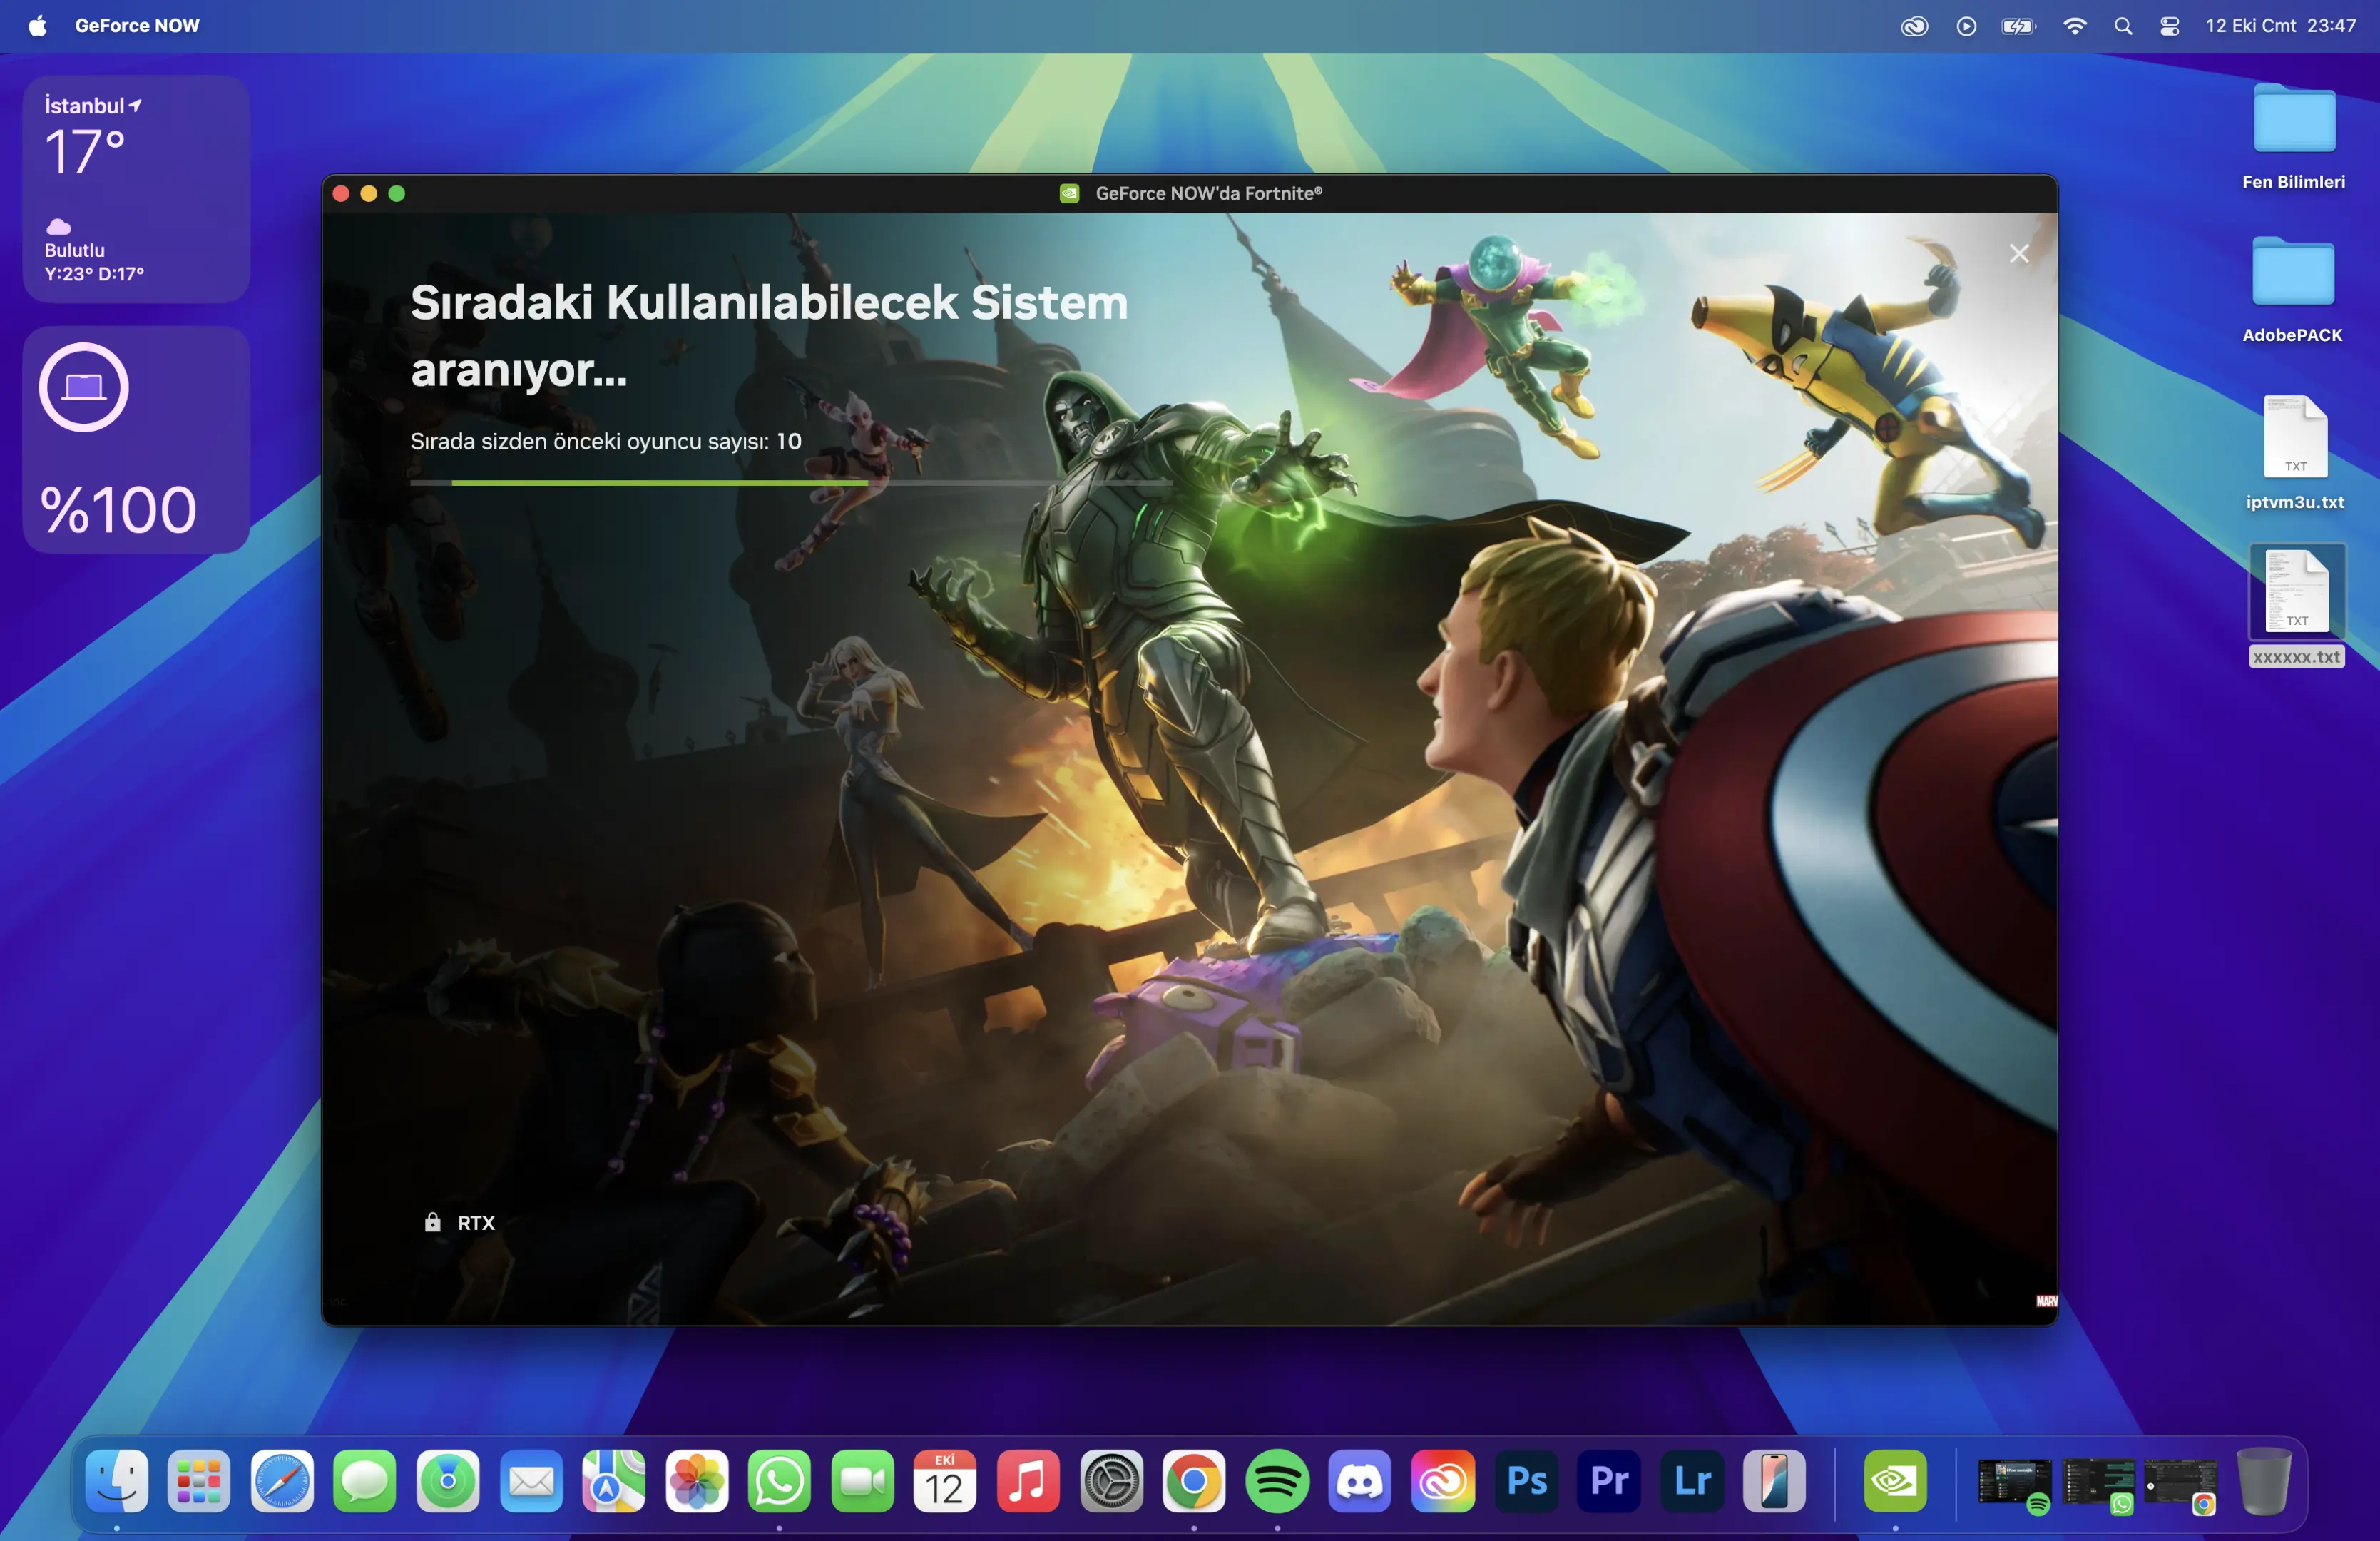Open the battery %100 widget
The height and width of the screenshot is (1541, 2380).
coord(136,440)
